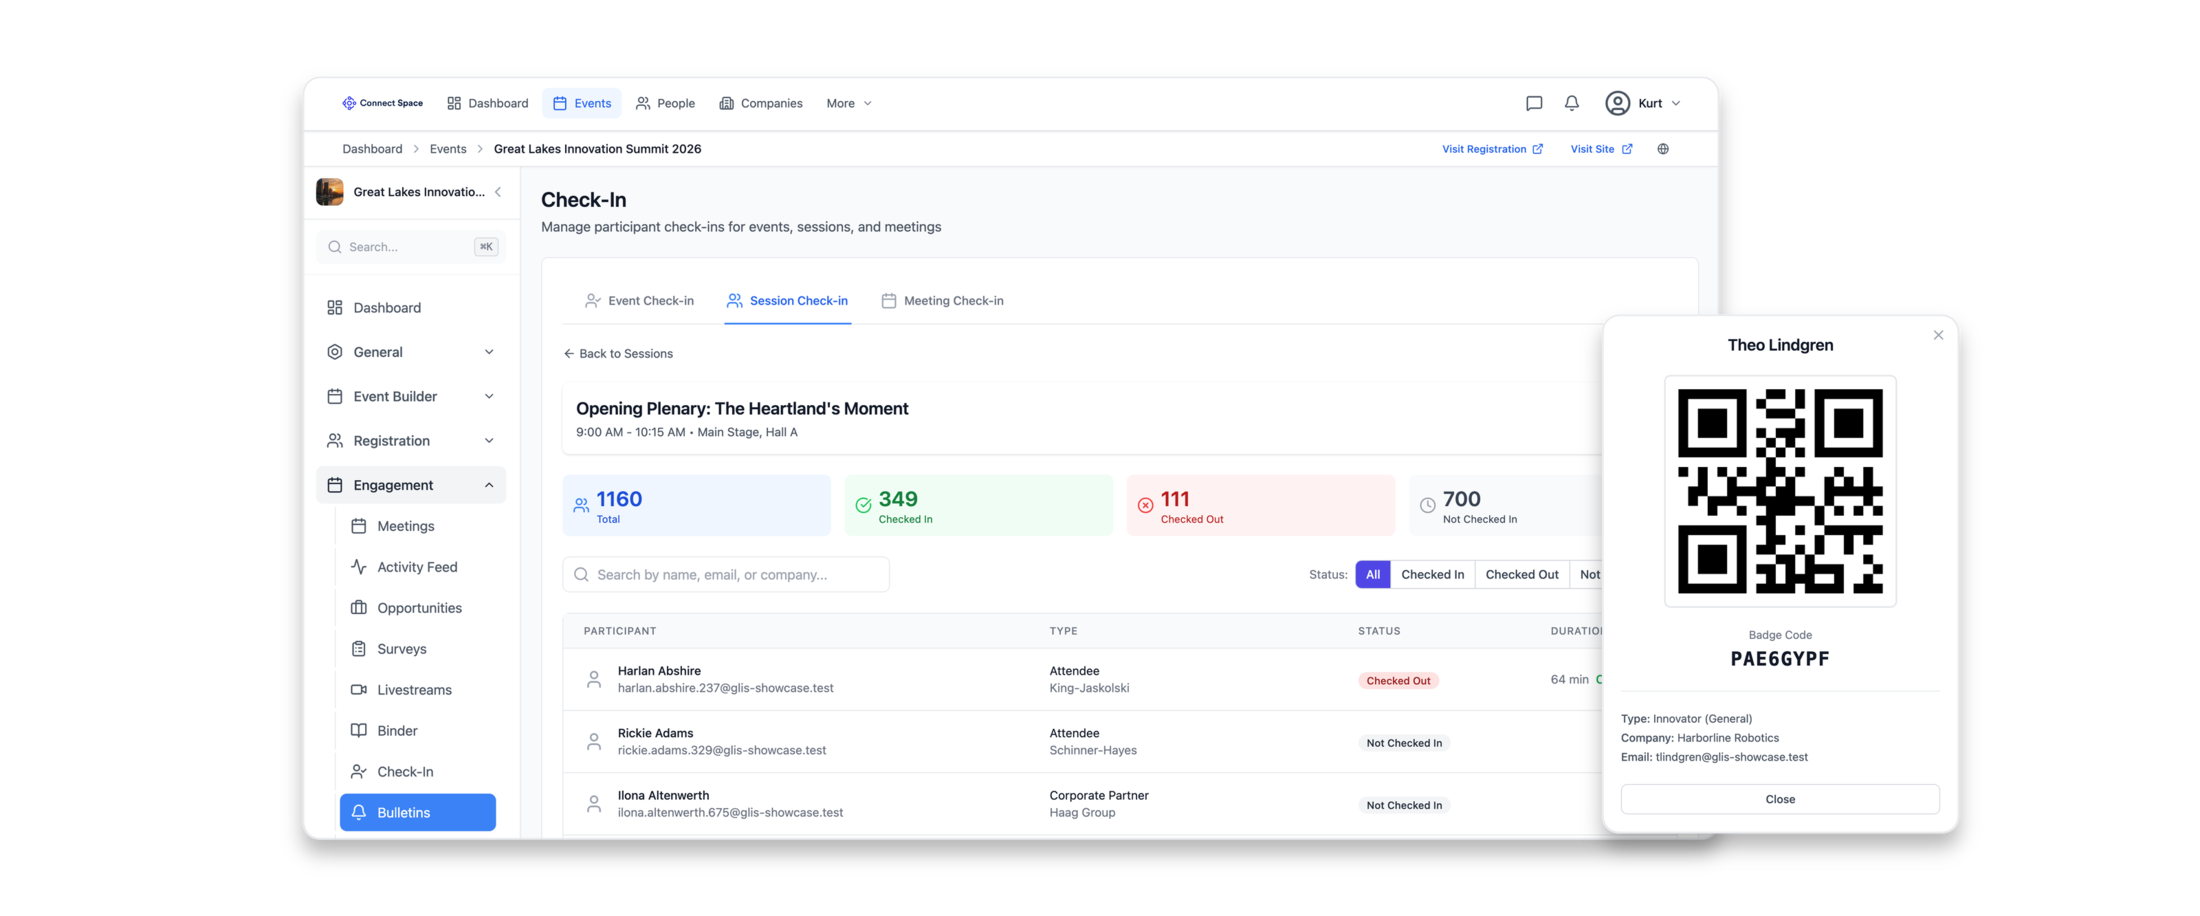This screenshot has height=916, width=2200.
Task: Click the Visit Registration link
Action: point(1492,149)
